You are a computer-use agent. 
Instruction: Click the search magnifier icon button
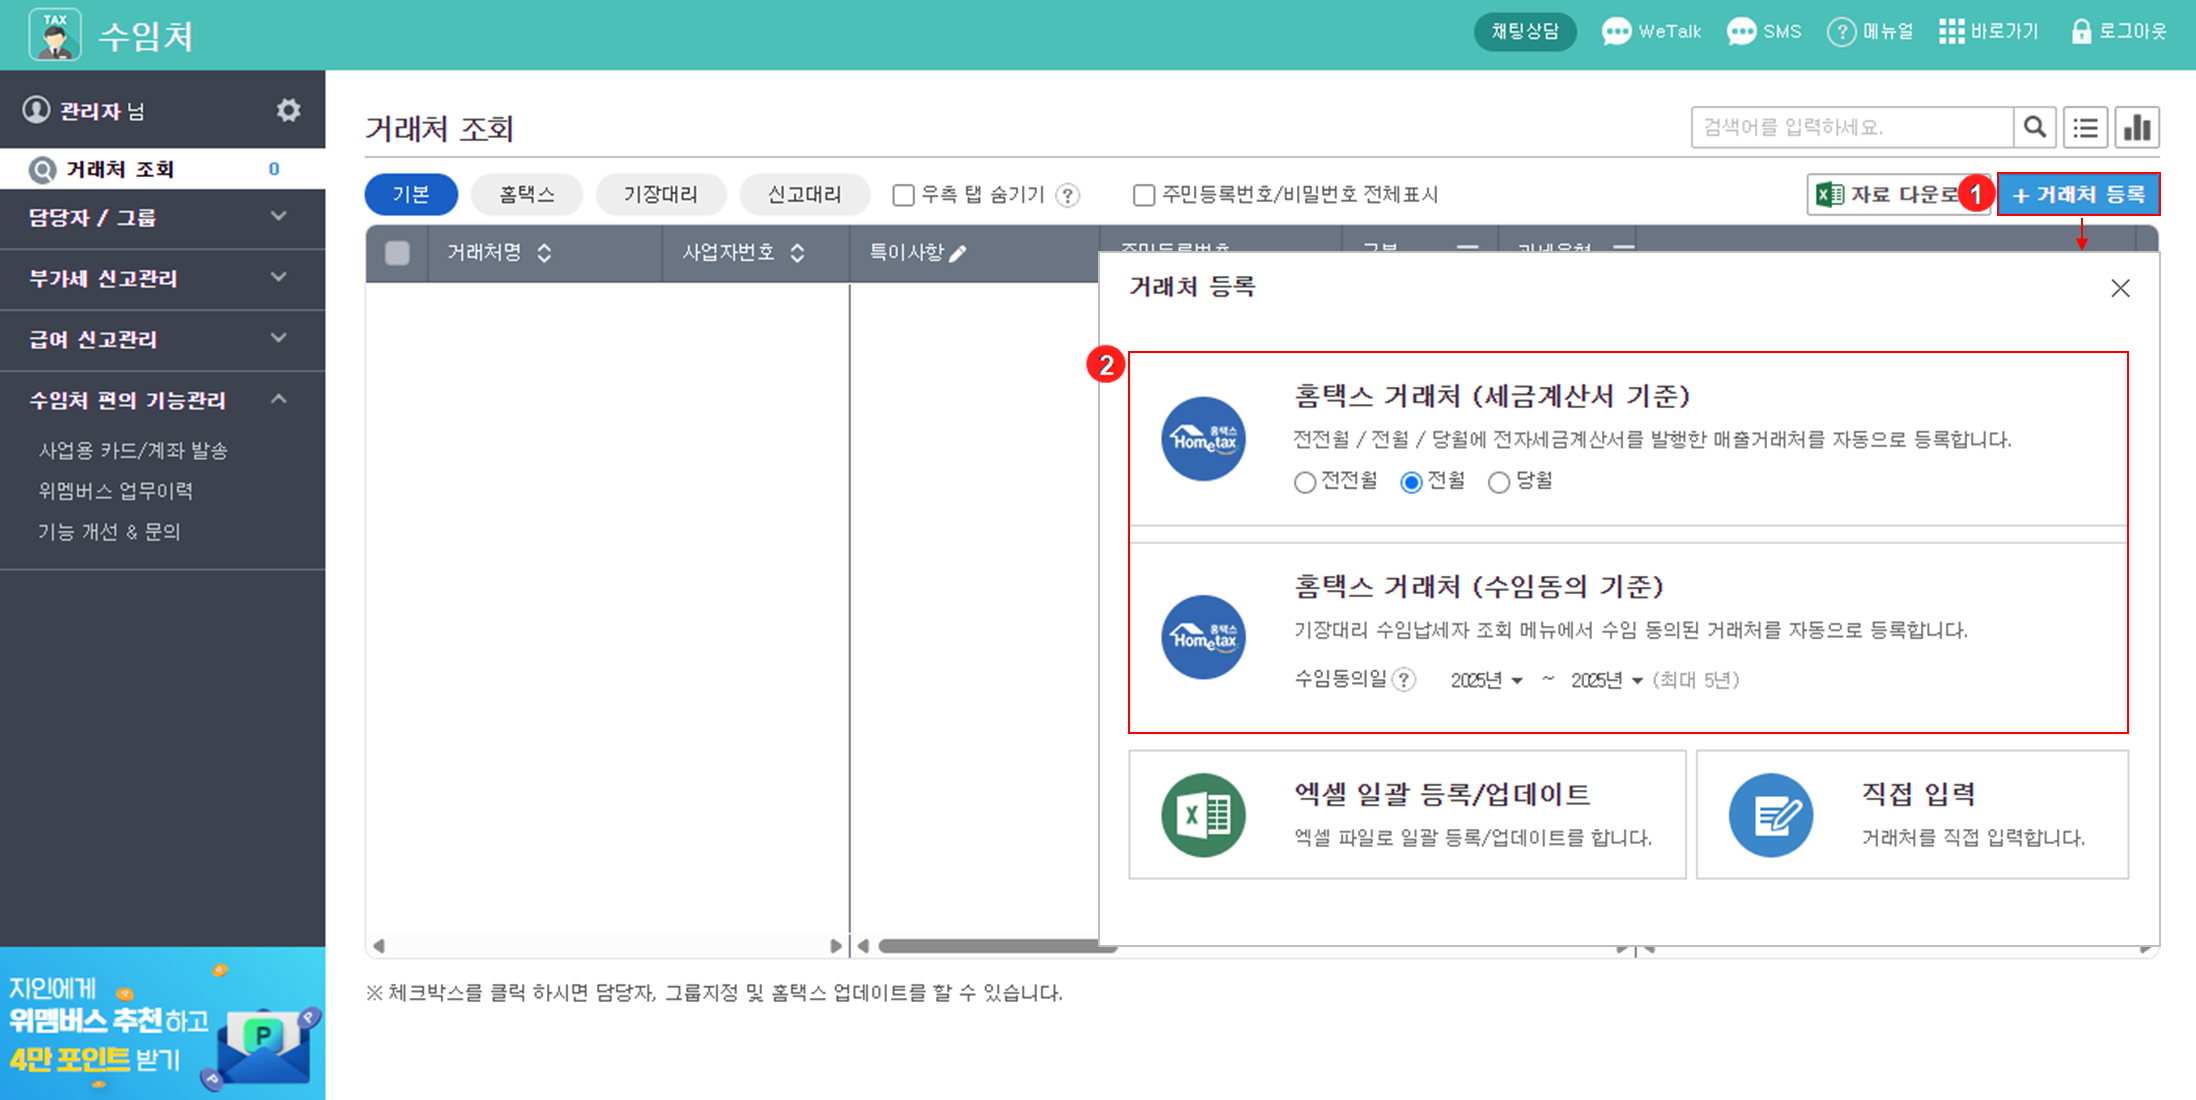[x=2034, y=127]
